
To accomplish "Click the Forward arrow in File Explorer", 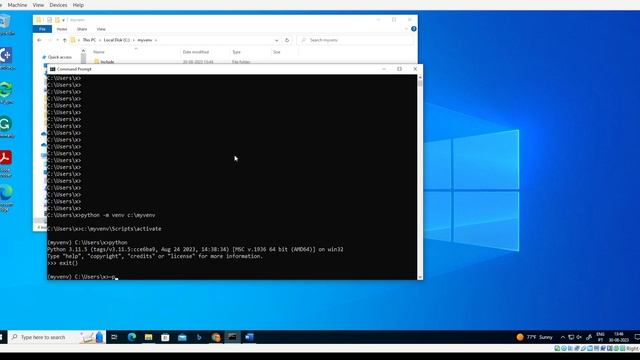I will tap(50, 40).
